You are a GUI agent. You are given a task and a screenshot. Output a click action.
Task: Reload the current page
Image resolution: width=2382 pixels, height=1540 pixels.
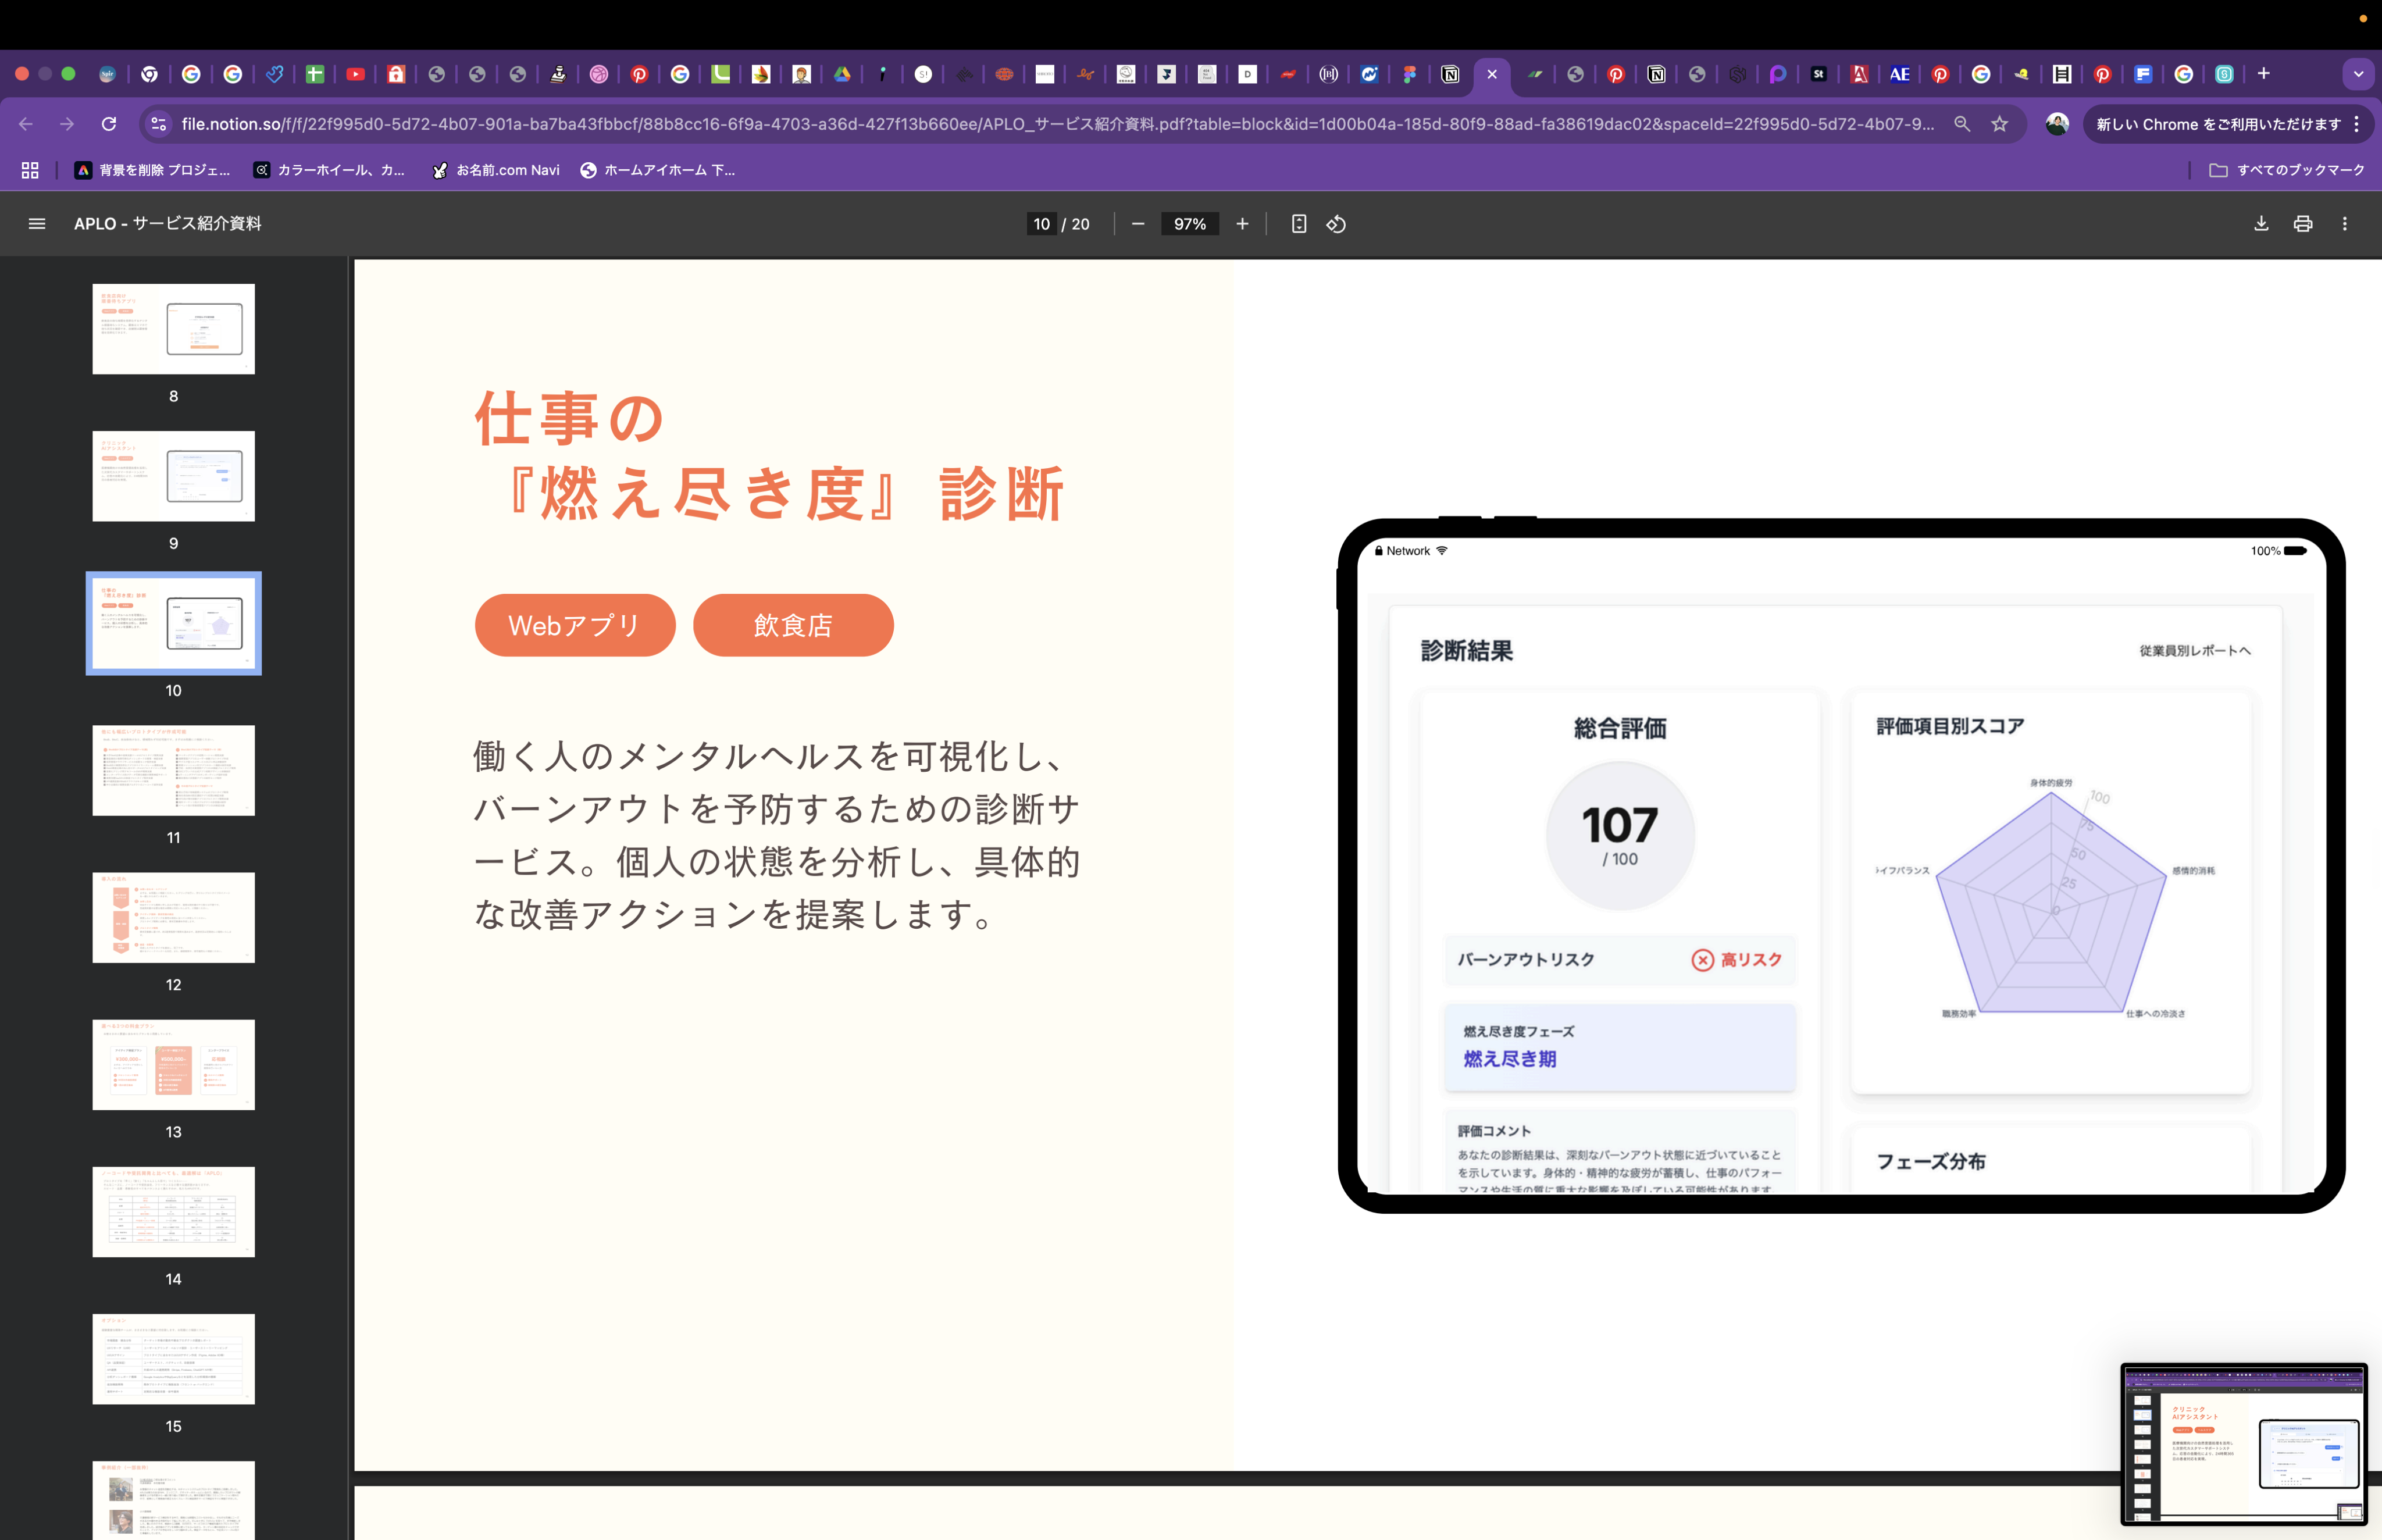coord(109,124)
